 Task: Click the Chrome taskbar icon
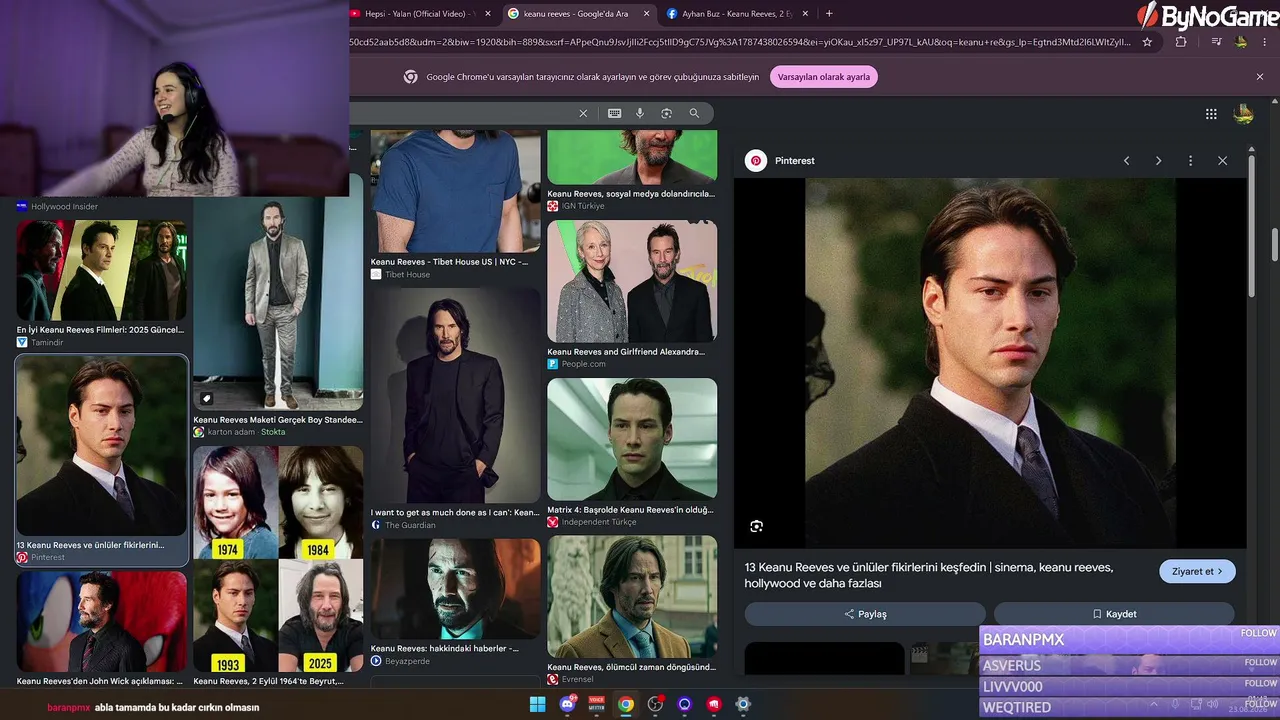point(625,704)
